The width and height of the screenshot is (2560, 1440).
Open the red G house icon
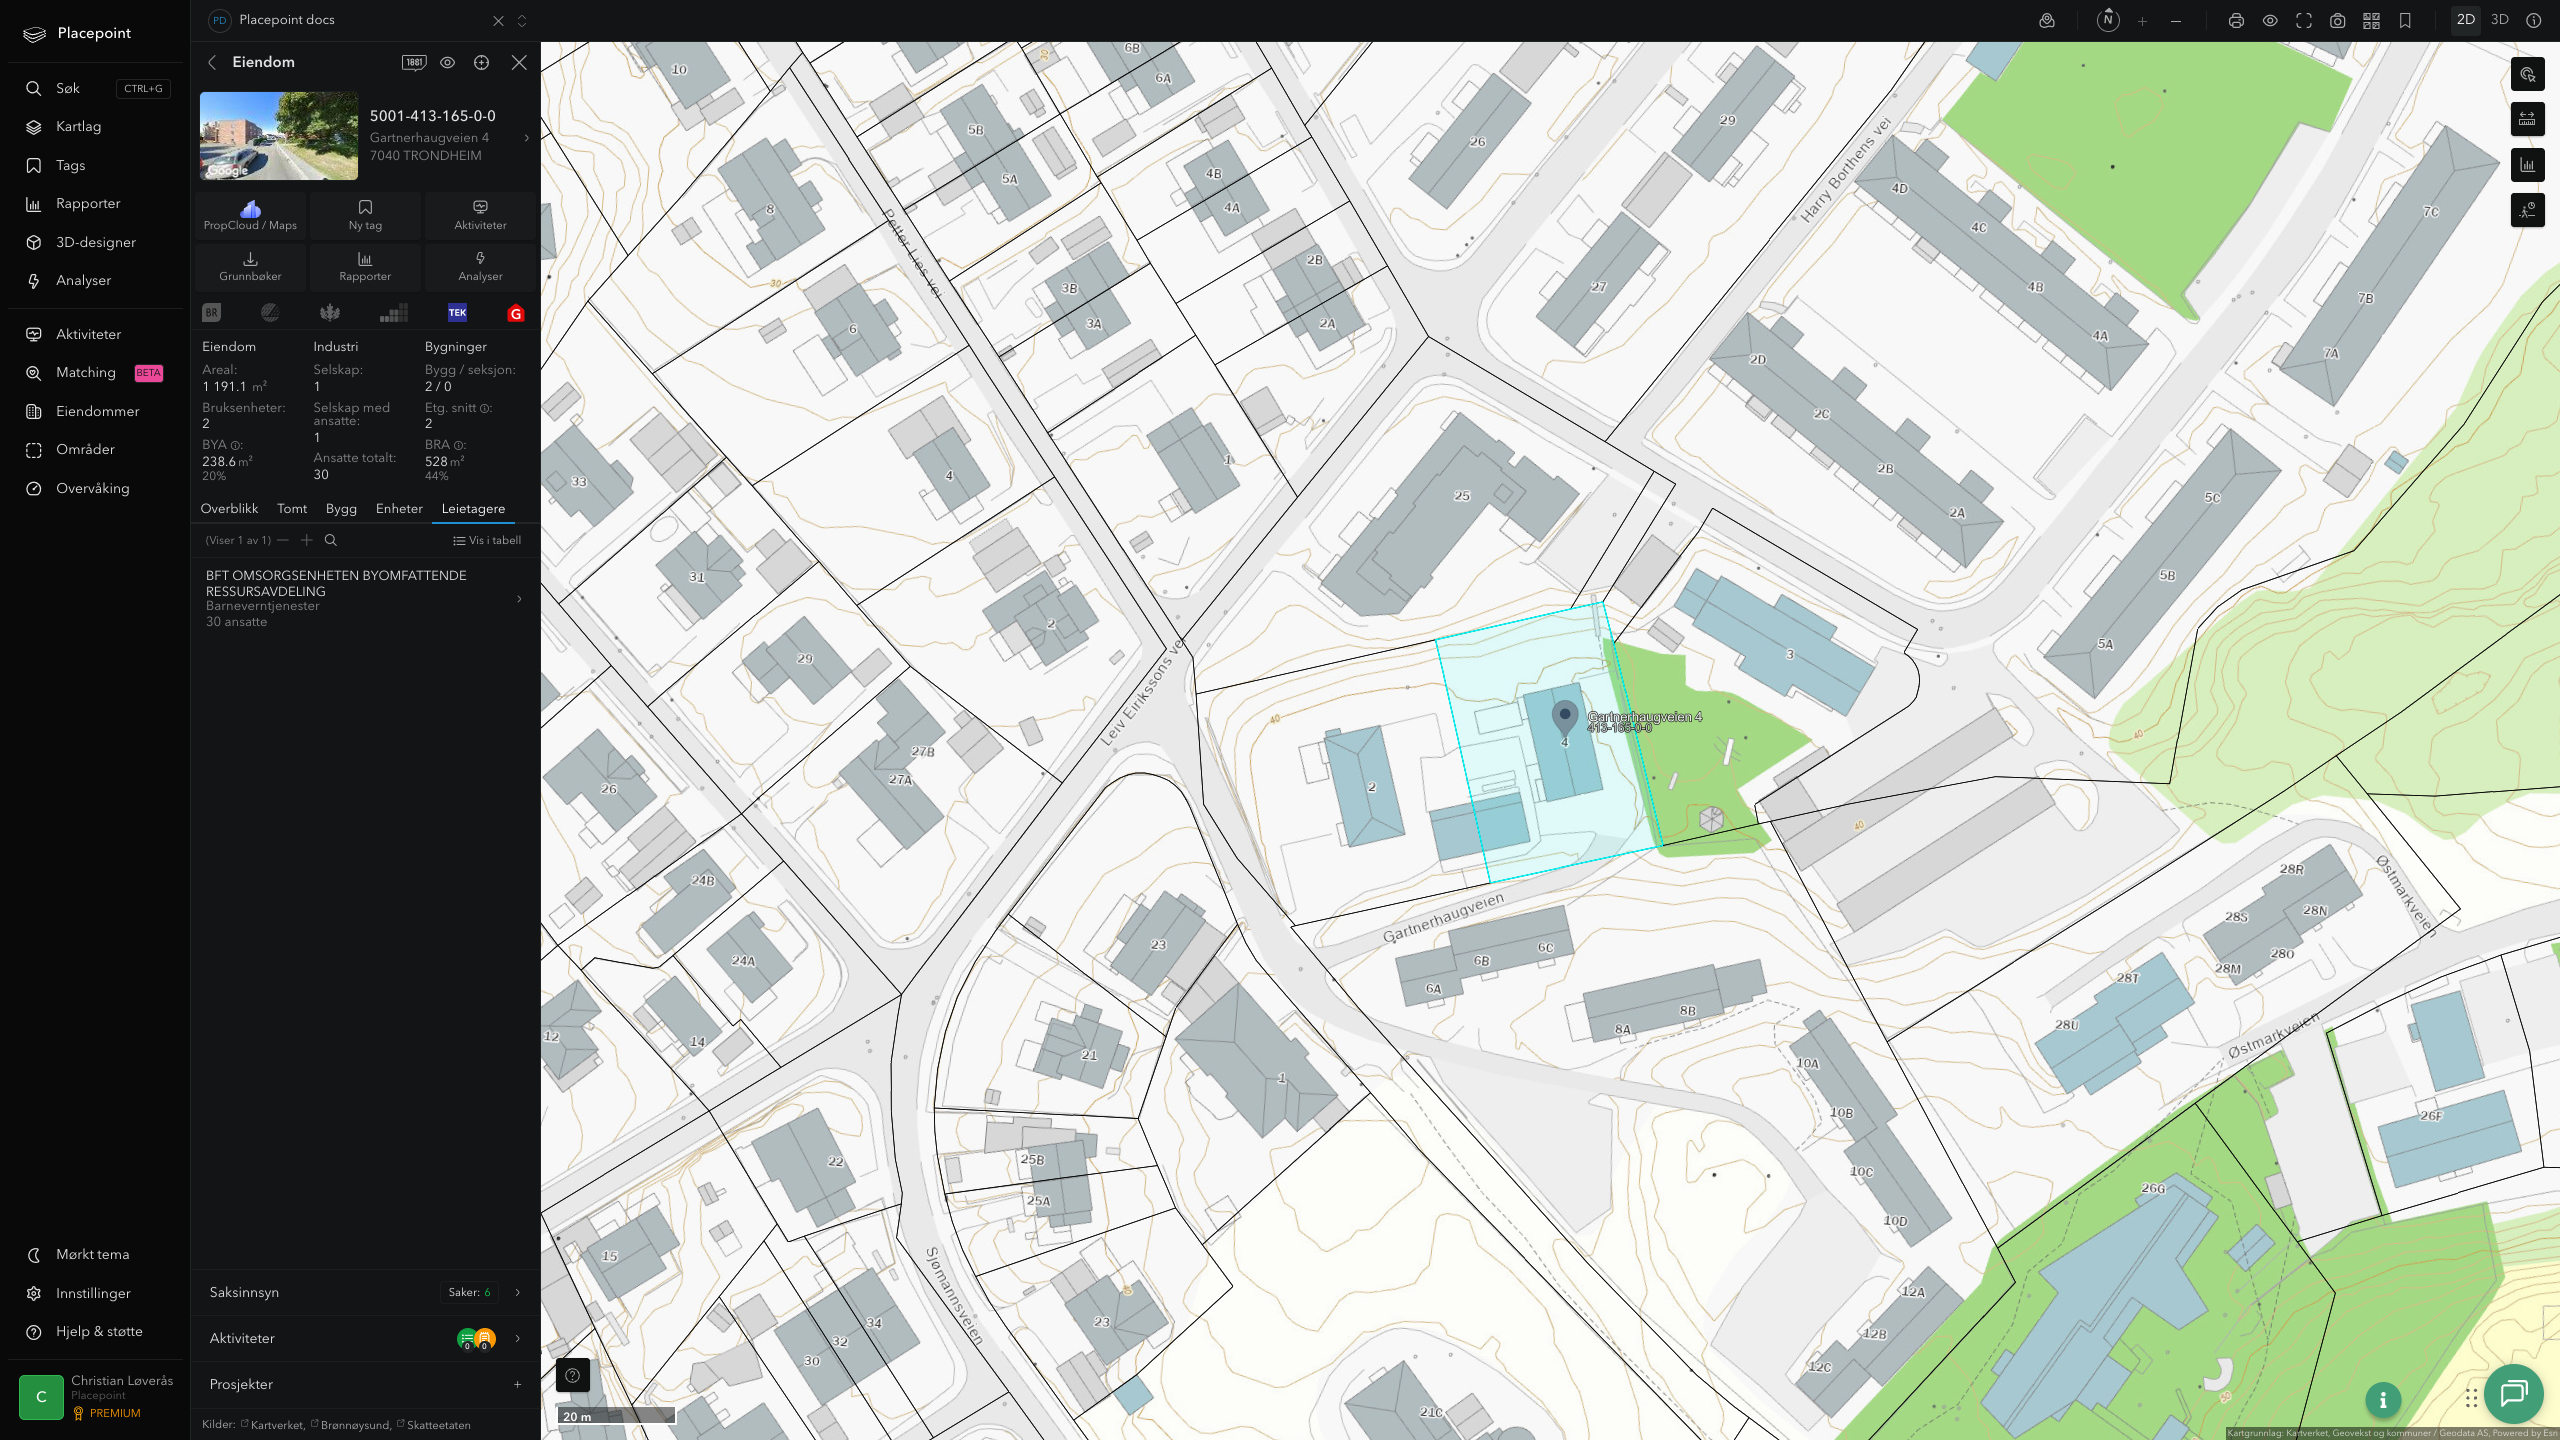516,313
